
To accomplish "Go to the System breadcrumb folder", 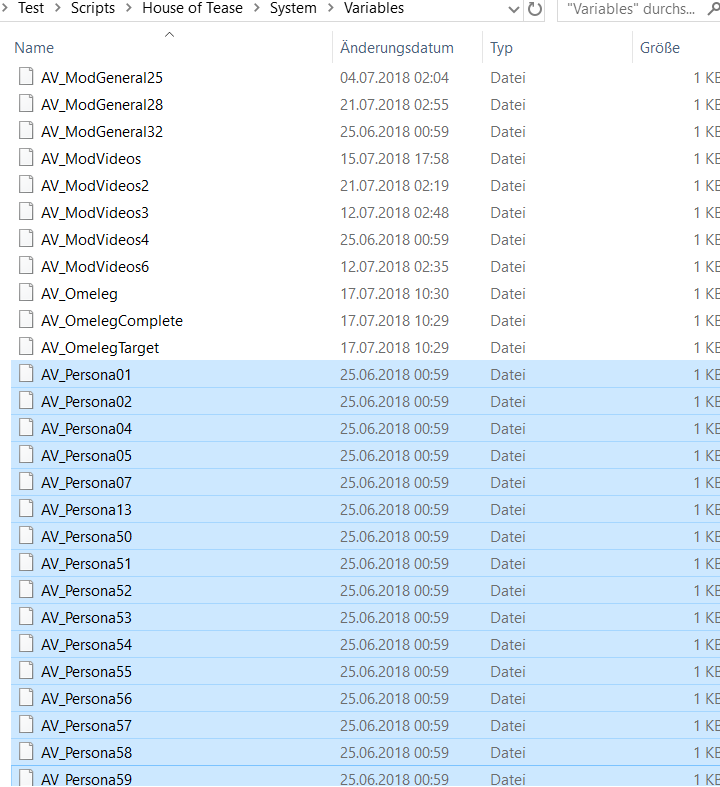I will point(293,8).
